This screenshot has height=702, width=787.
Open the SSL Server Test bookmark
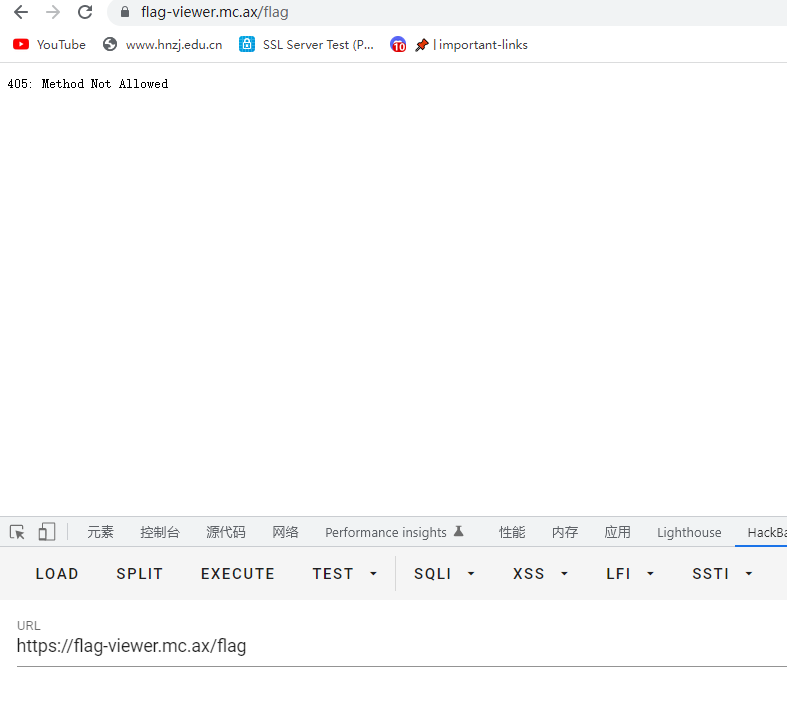coord(307,45)
